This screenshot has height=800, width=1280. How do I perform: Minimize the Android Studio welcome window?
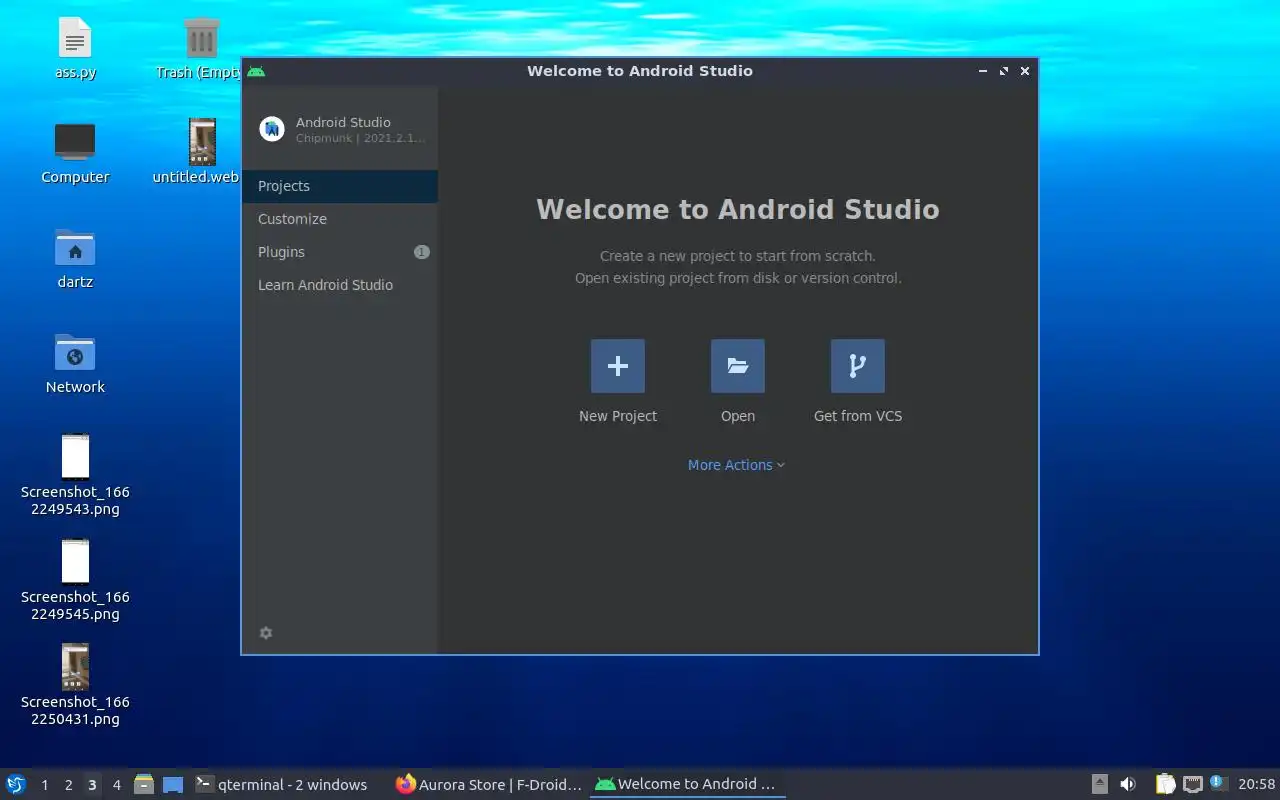(983, 71)
